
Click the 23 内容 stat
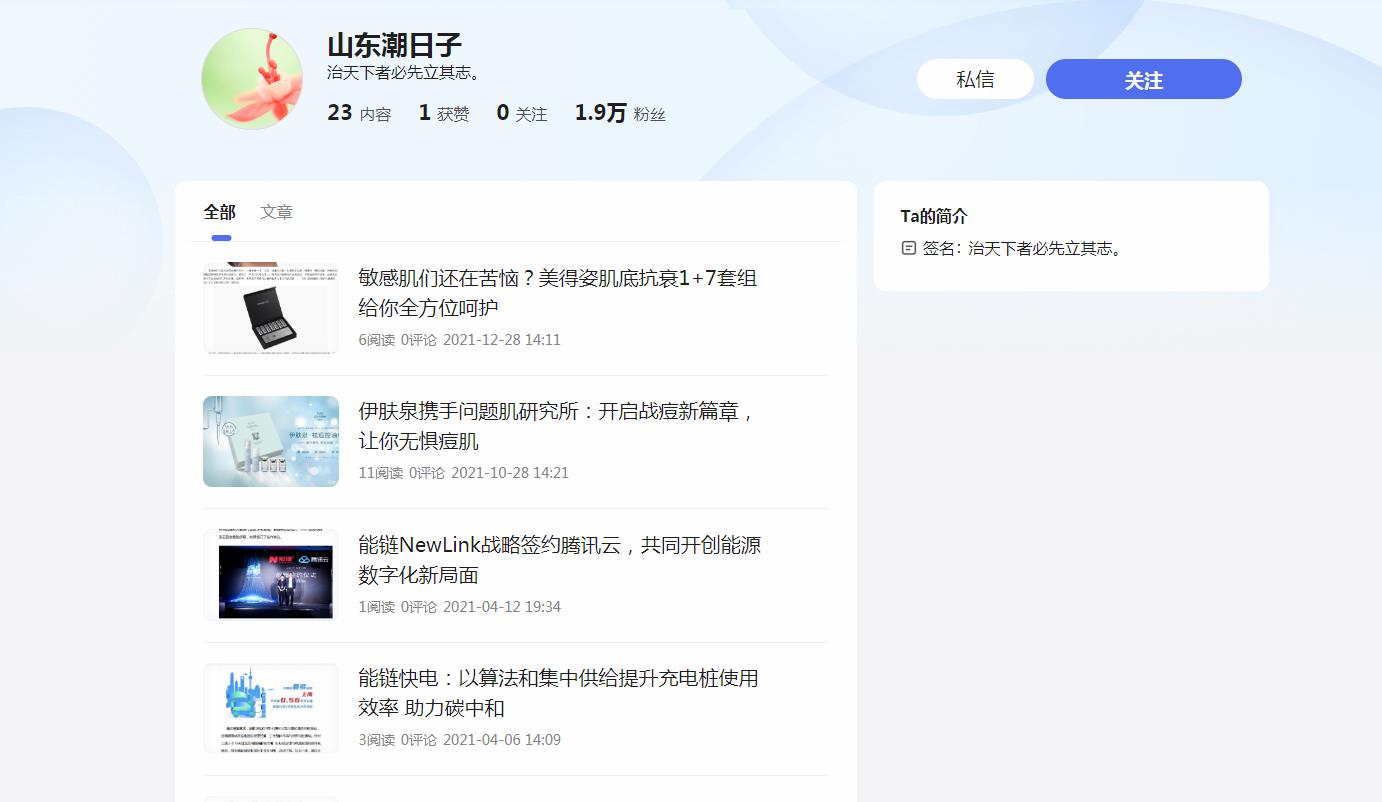coord(359,113)
